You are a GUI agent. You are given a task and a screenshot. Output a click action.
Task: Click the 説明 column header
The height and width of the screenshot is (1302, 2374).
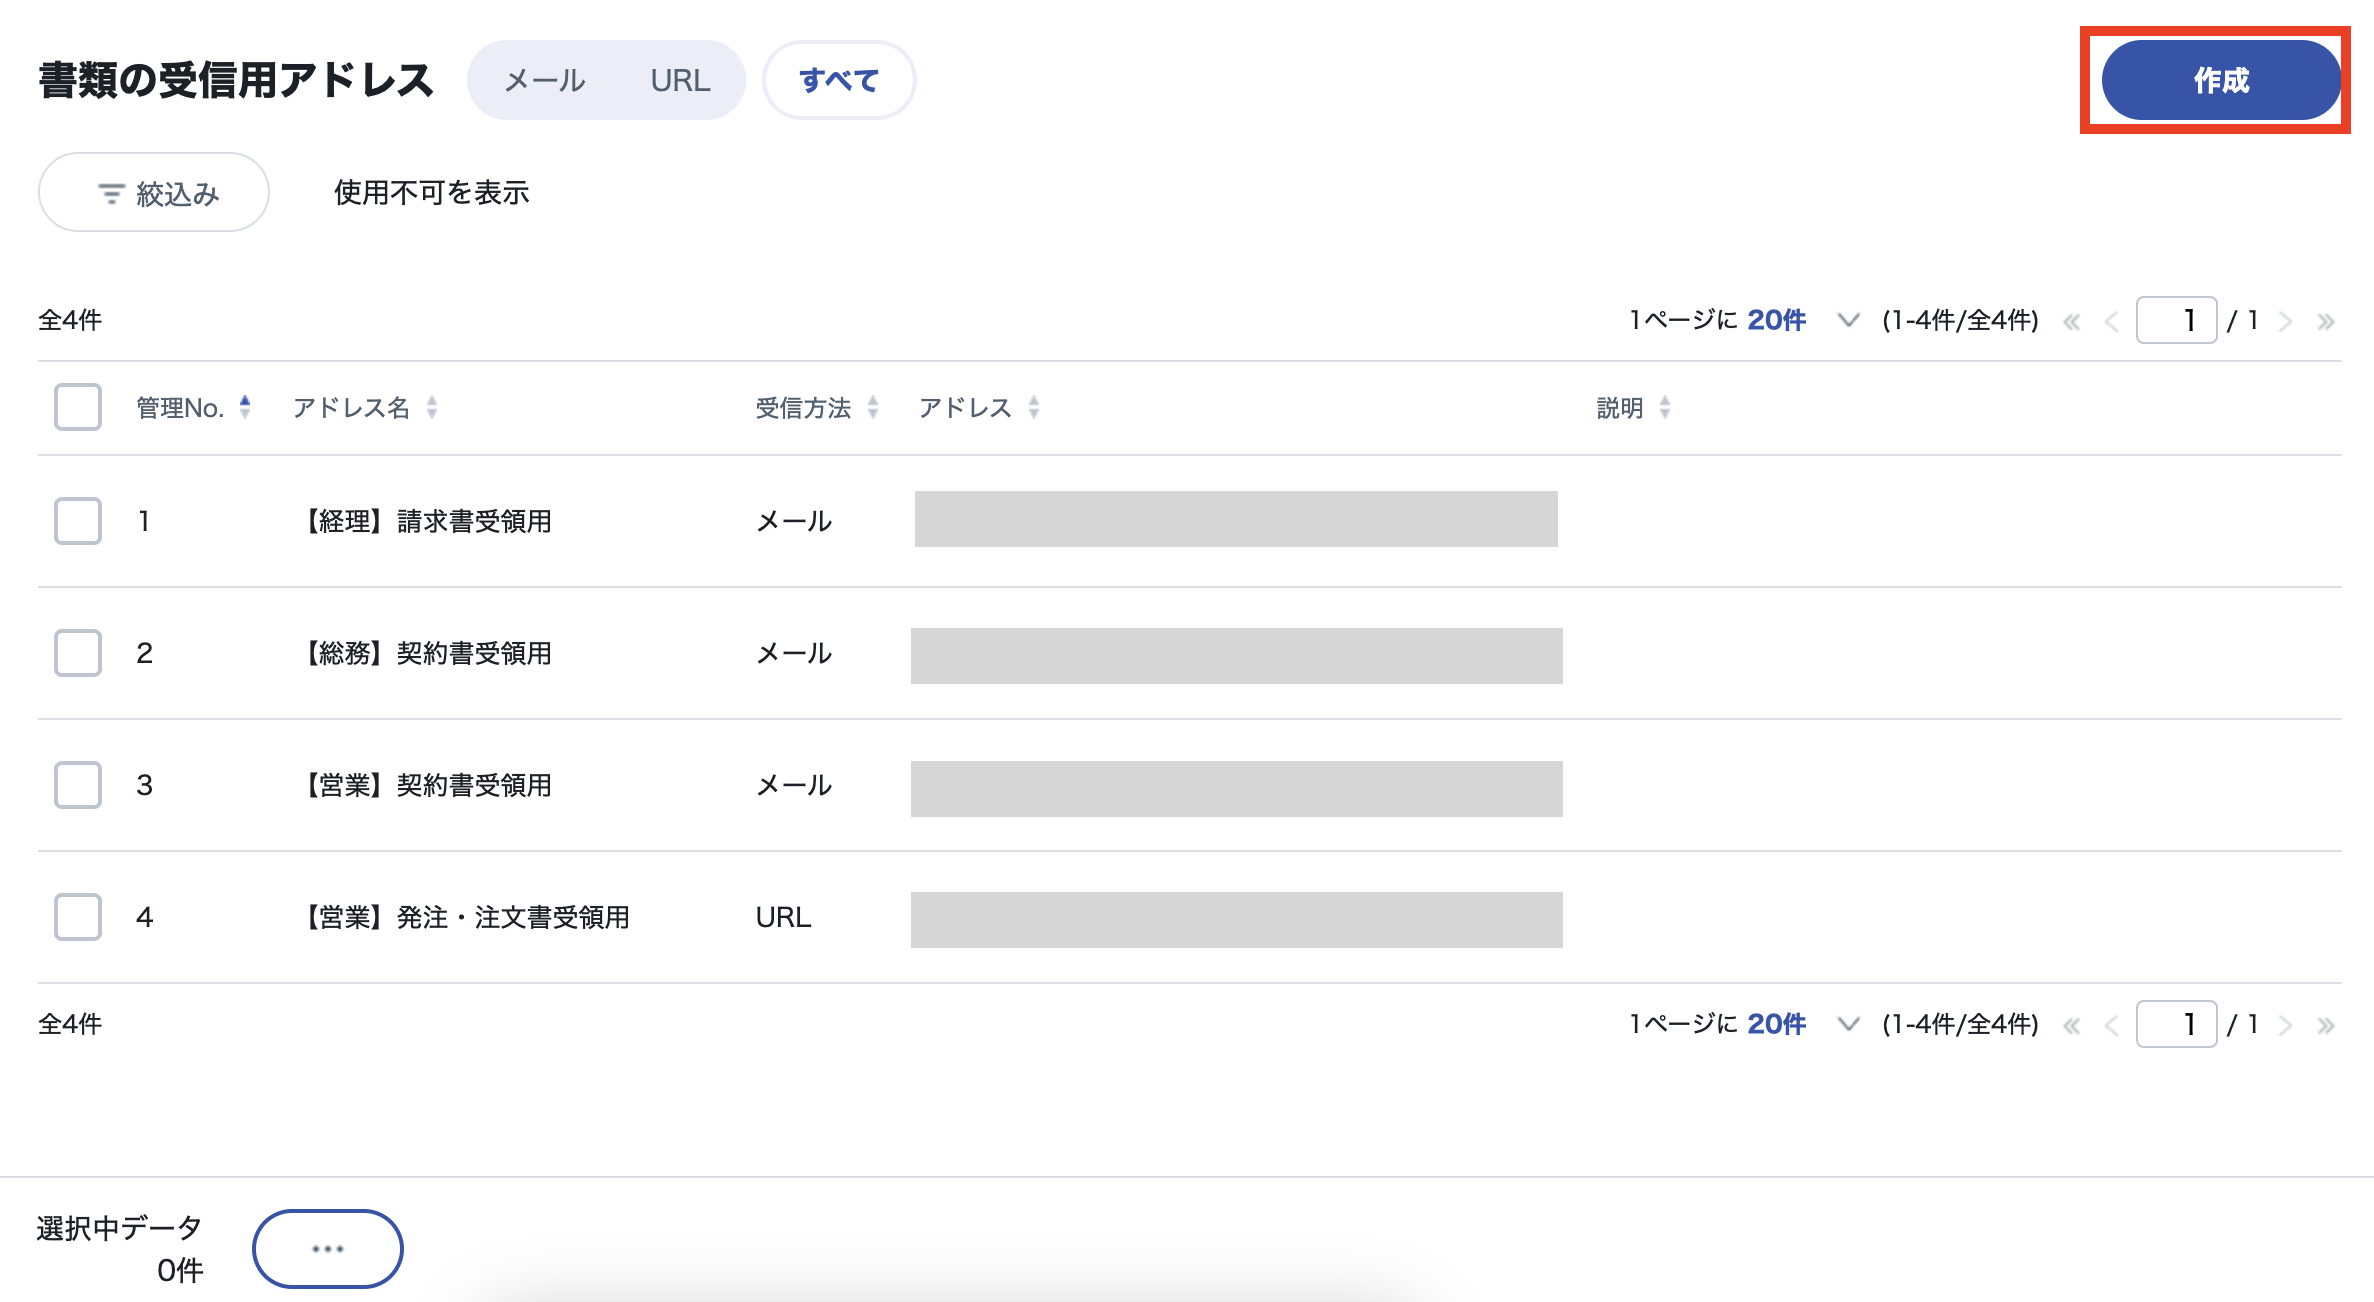[1620, 407]
